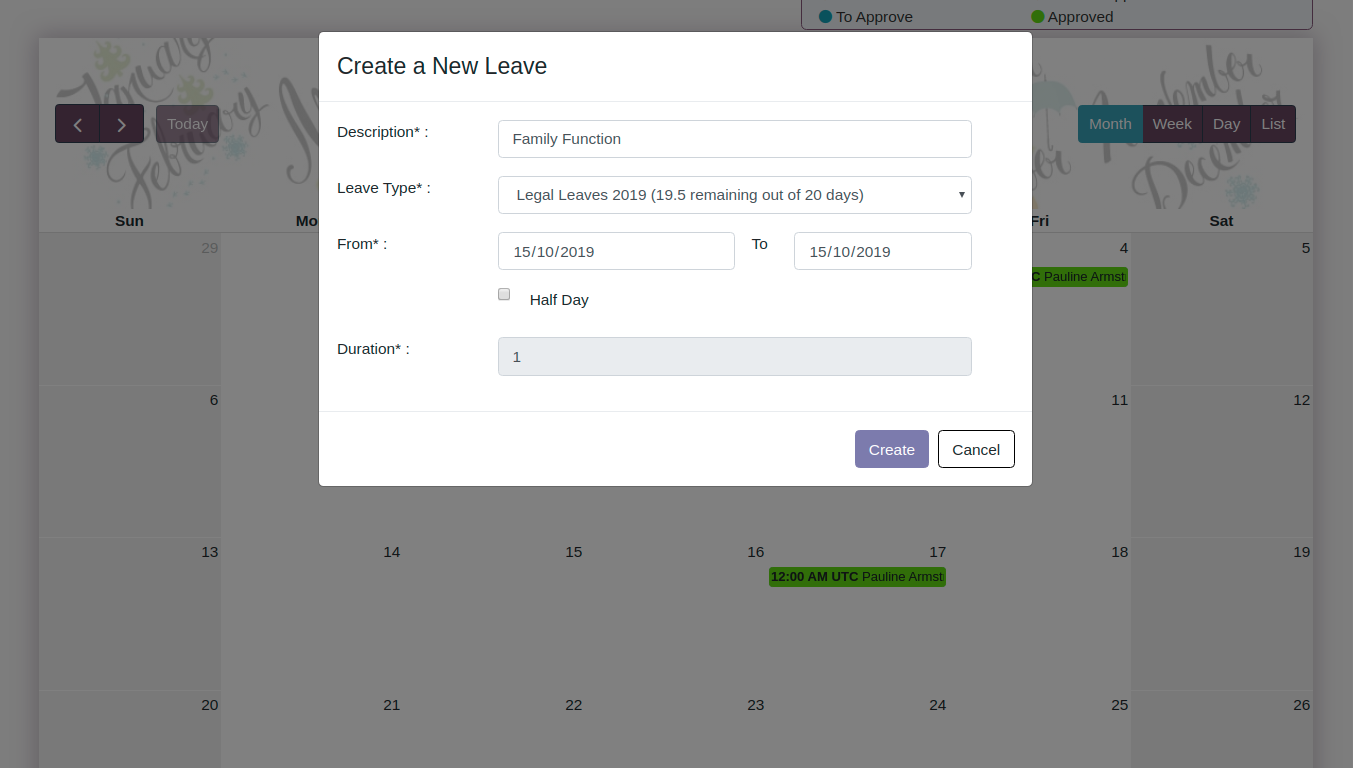Click the Today button in calendar
Viewport: 1353px width, 768px height.
coord(187,124)
